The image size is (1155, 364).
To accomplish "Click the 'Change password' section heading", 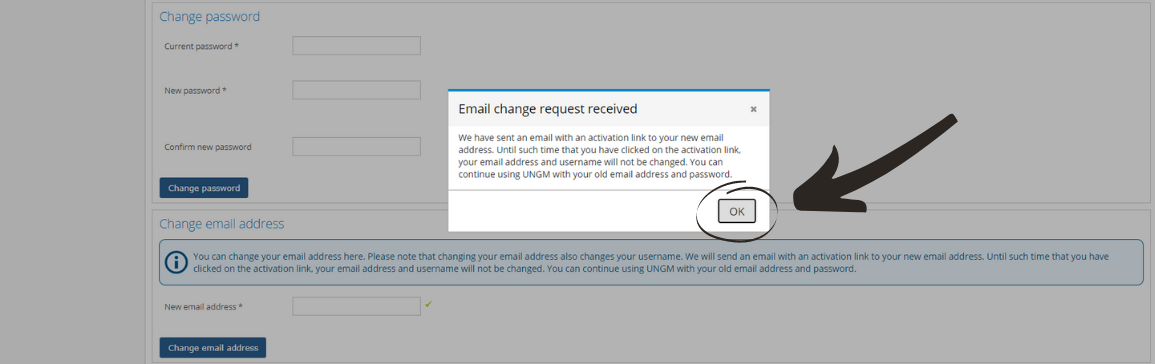I will click(x=209, y=16).
